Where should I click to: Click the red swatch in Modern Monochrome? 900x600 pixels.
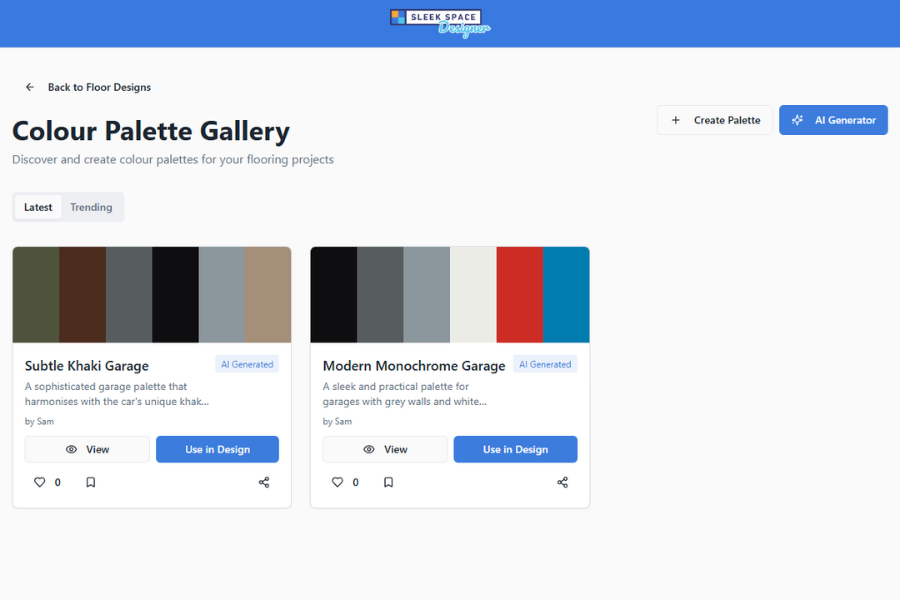click(520, 295)
